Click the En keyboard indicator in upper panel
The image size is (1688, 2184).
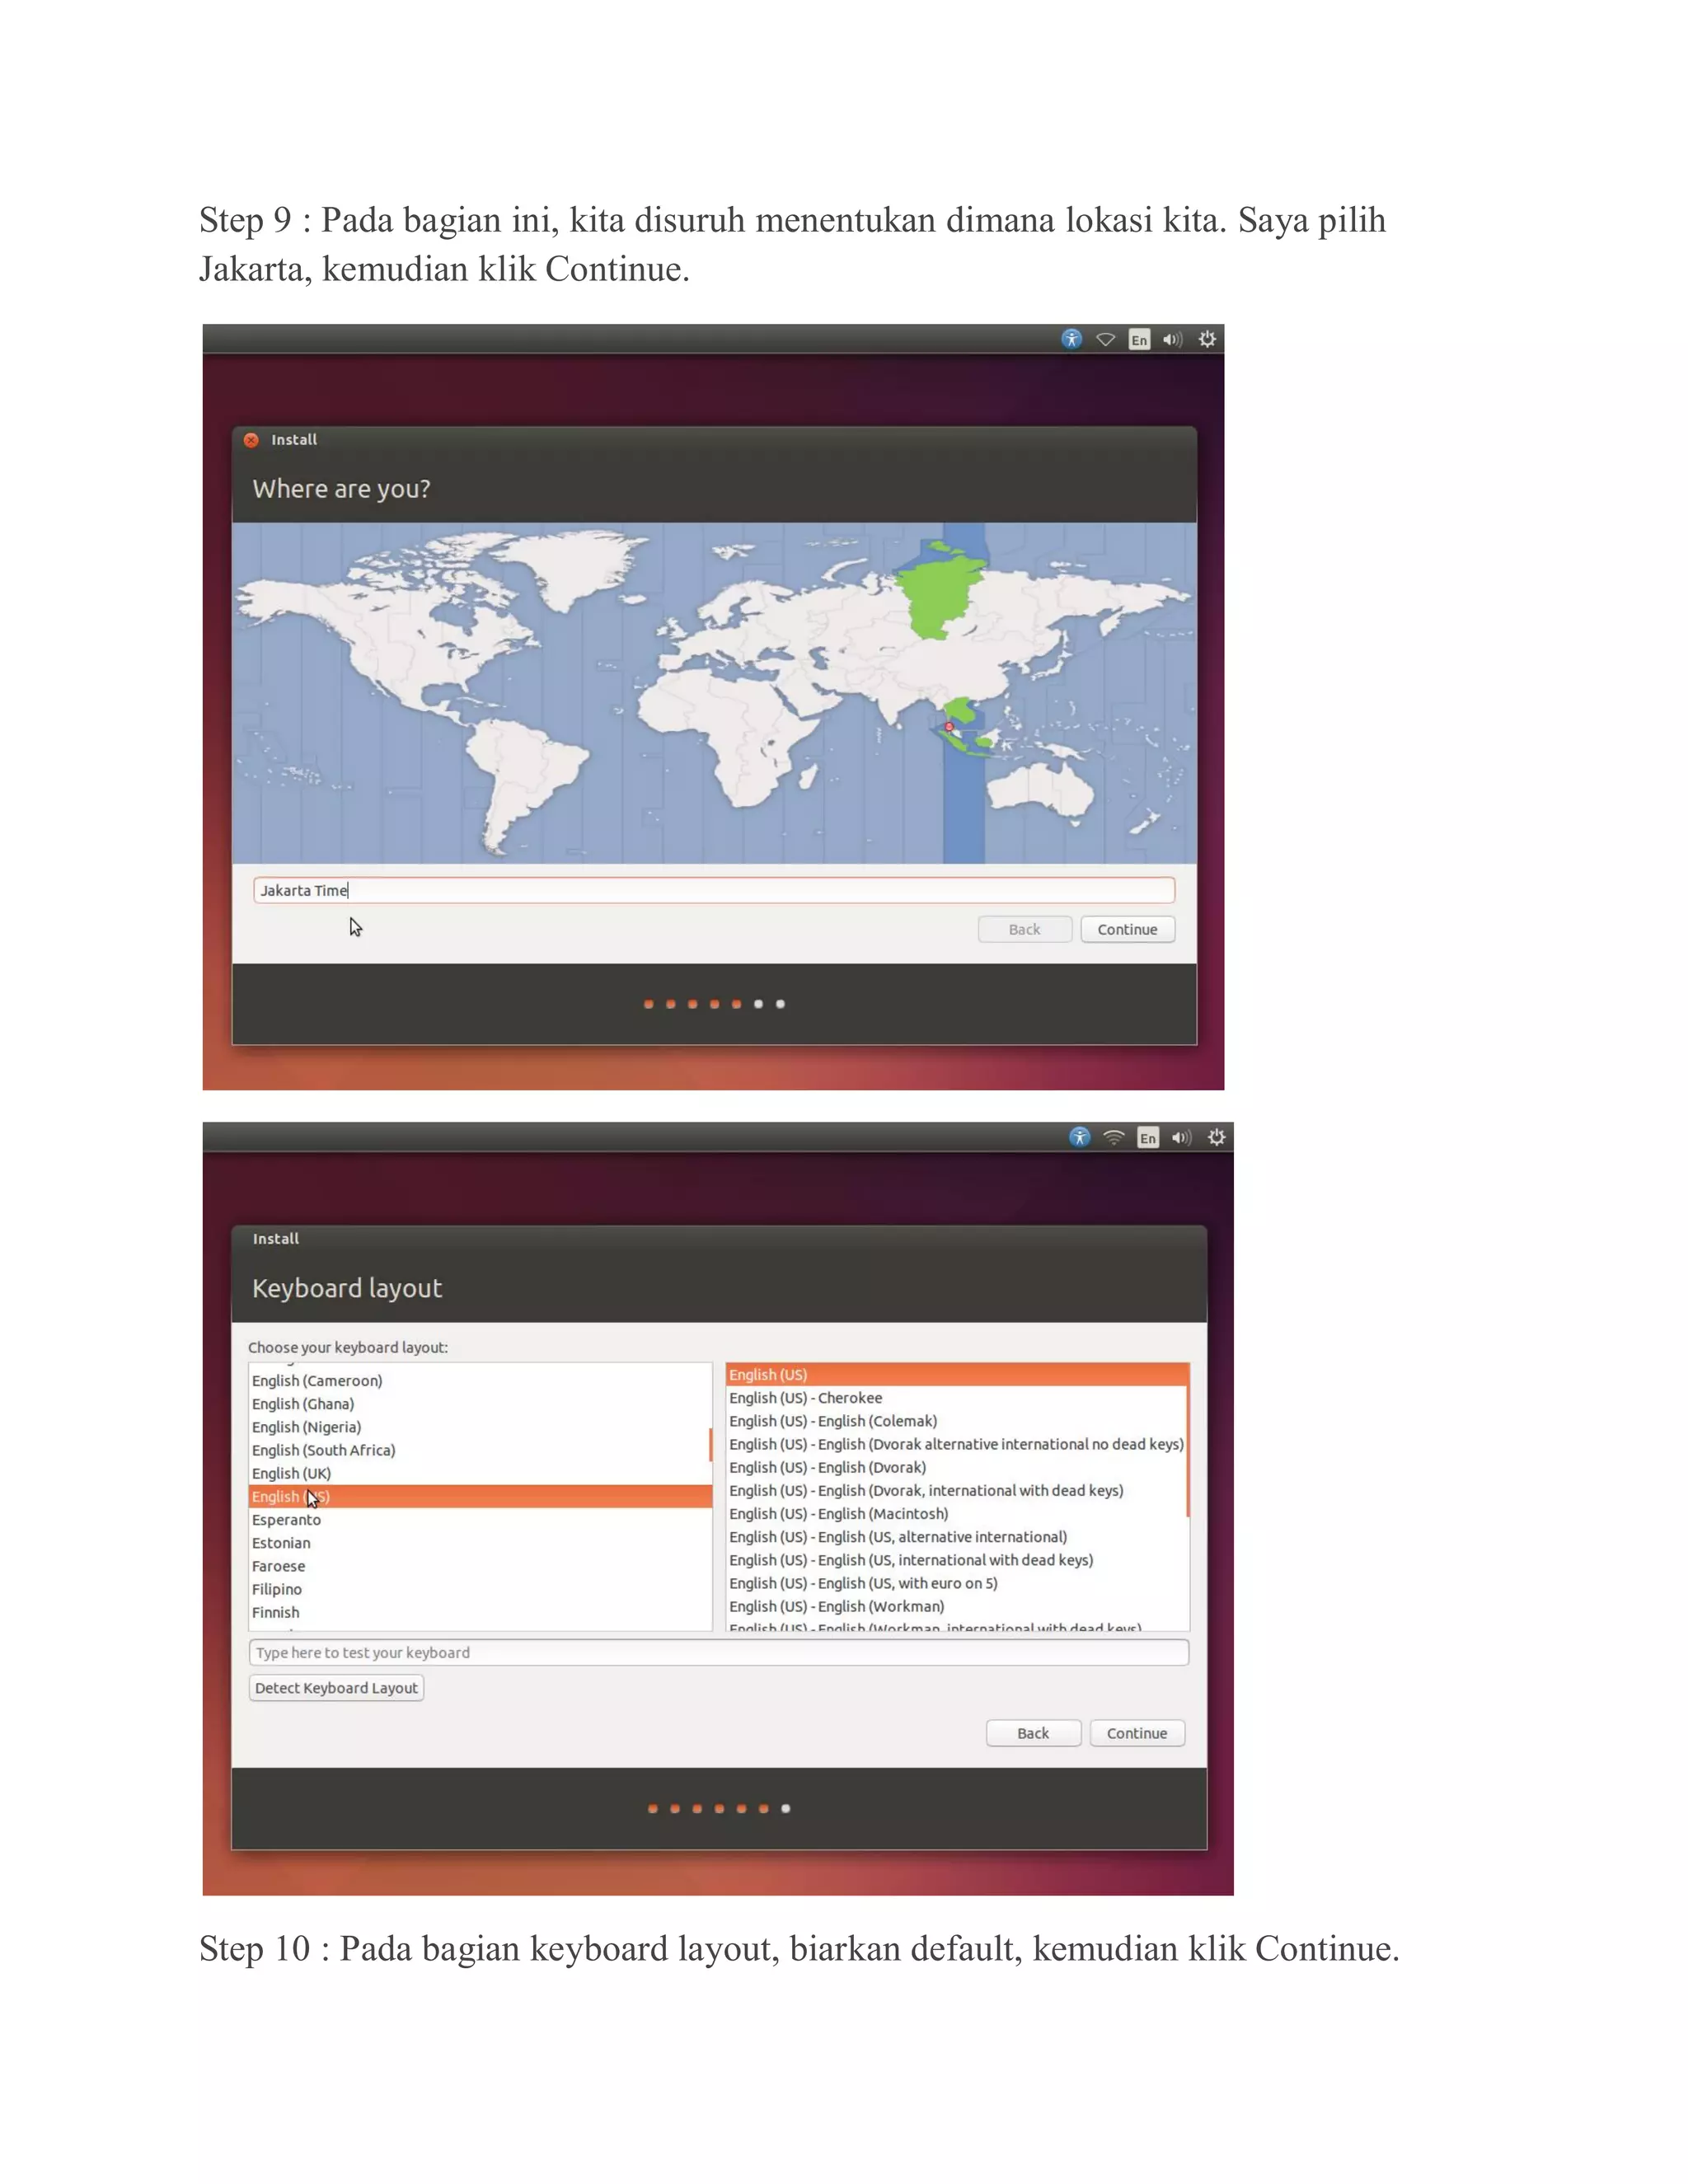(1139, 340)
